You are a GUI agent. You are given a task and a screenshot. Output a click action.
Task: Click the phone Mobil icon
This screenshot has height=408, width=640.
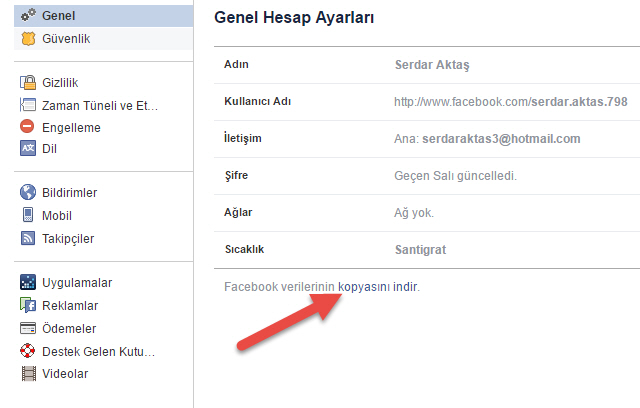tap(28, 215)
